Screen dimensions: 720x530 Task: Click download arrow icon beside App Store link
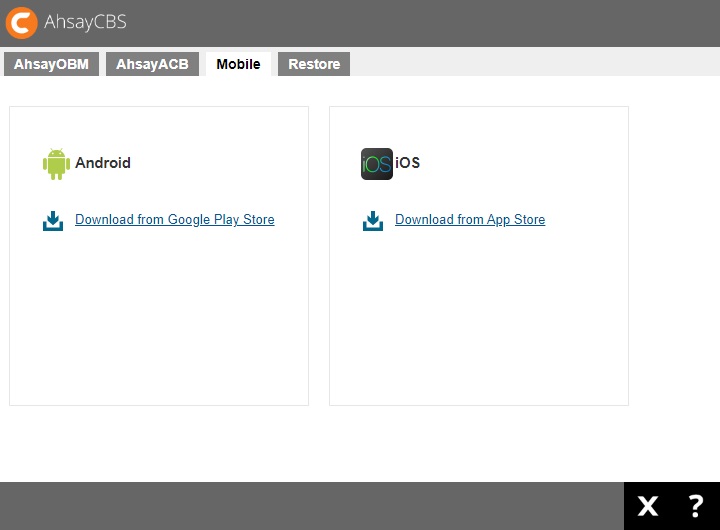pyautogui.click(x=373, y=221)
